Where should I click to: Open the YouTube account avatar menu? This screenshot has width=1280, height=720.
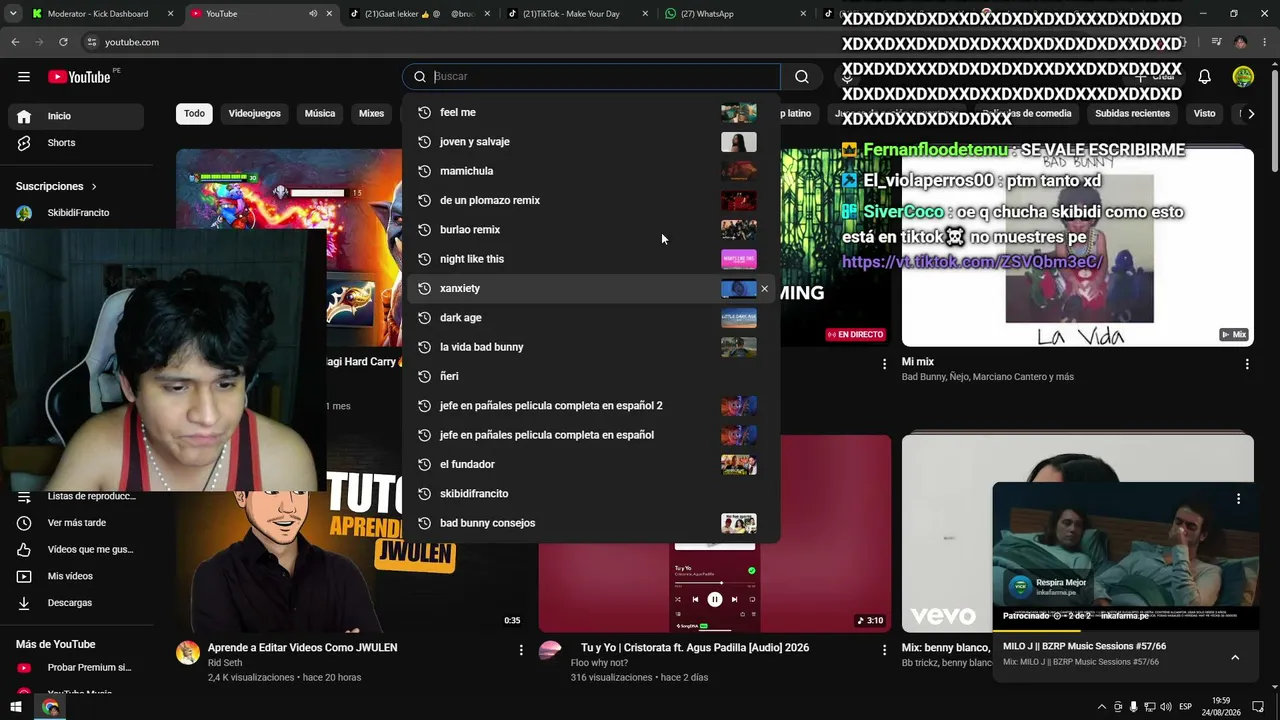tap(1243, 77)
